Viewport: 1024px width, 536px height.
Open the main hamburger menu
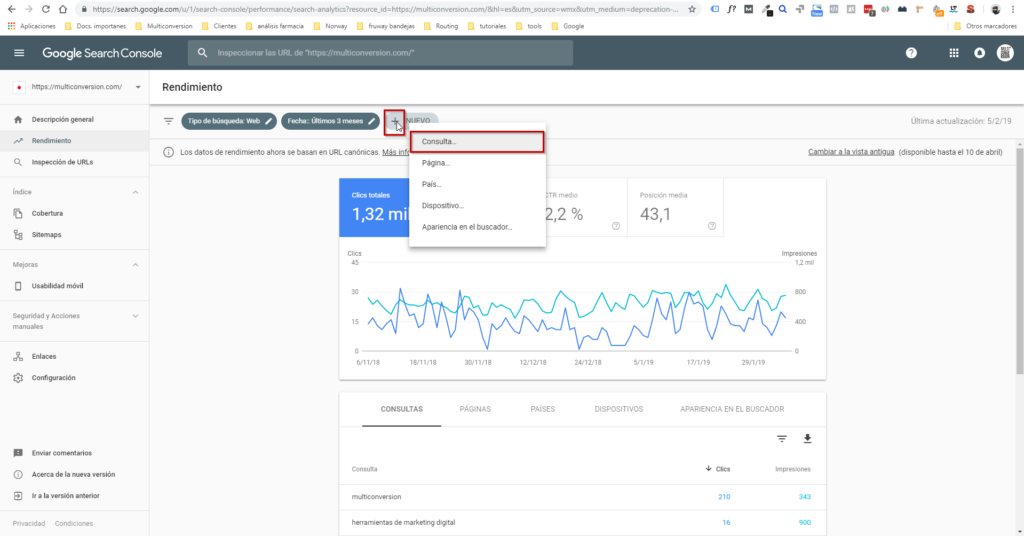(19, 53)
